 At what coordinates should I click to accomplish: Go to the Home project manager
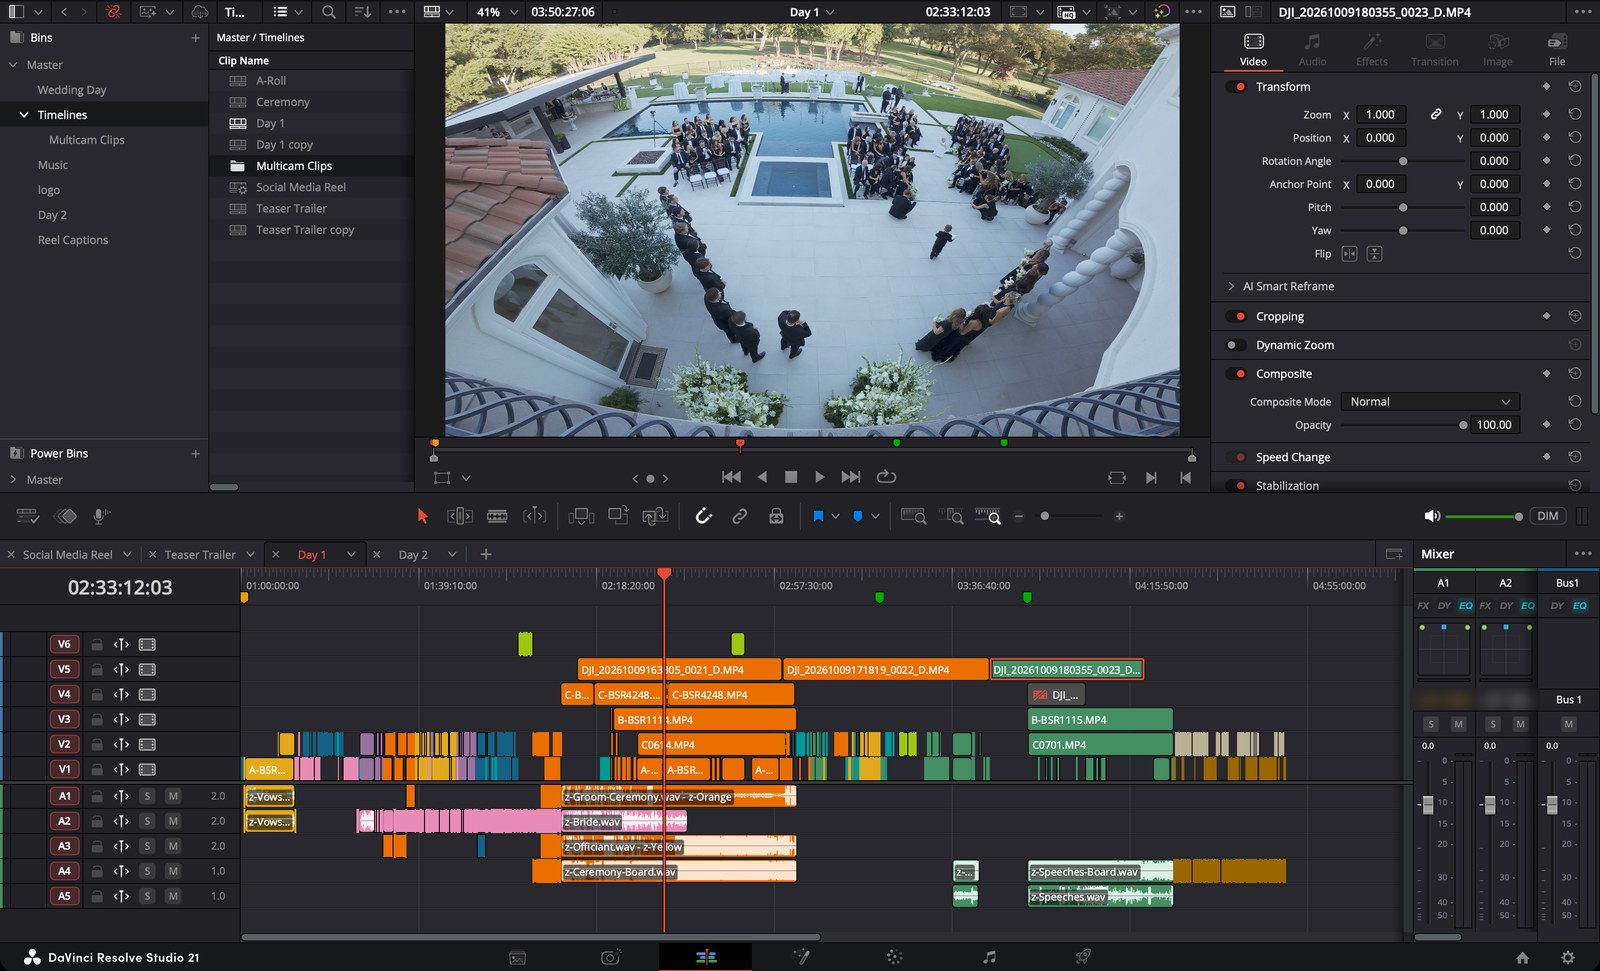1522,957
